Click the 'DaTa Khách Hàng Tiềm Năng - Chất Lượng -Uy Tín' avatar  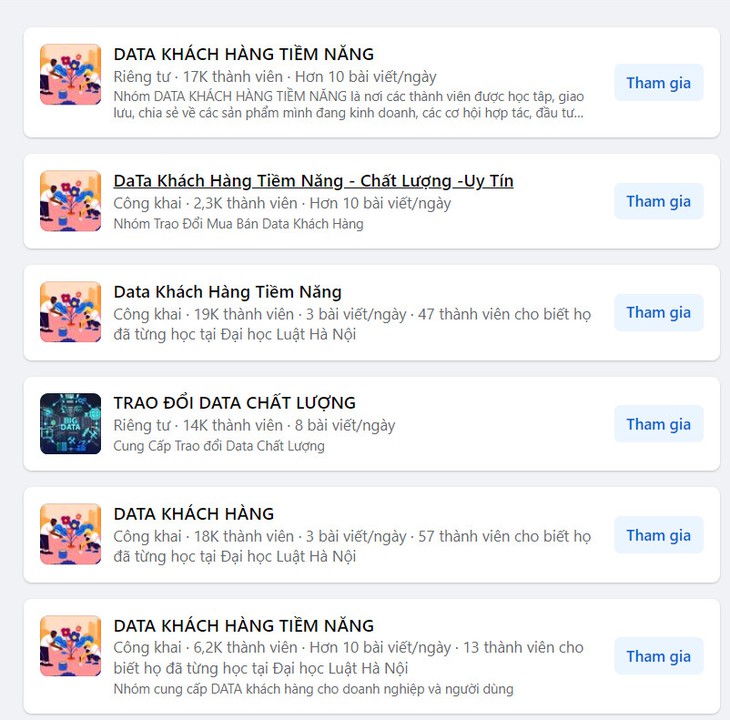[x=70, y=201]
